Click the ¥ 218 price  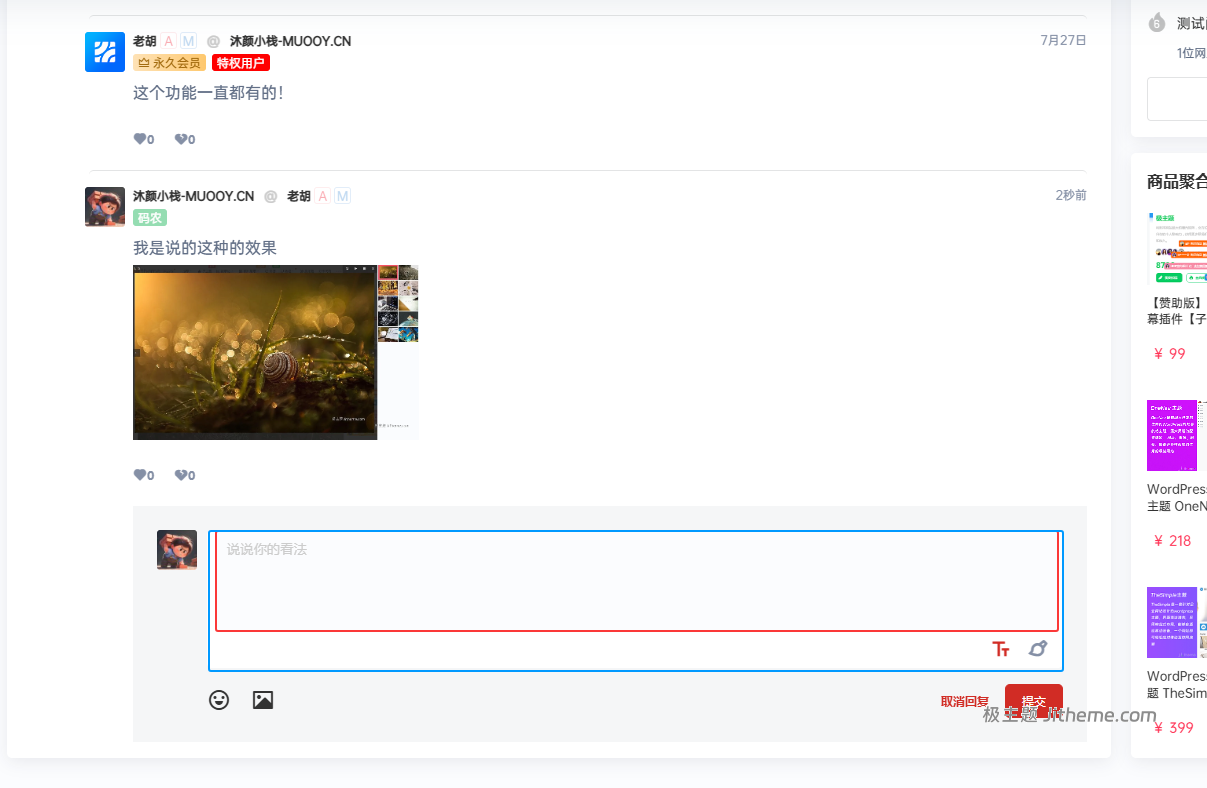[x=1172, y=541]
